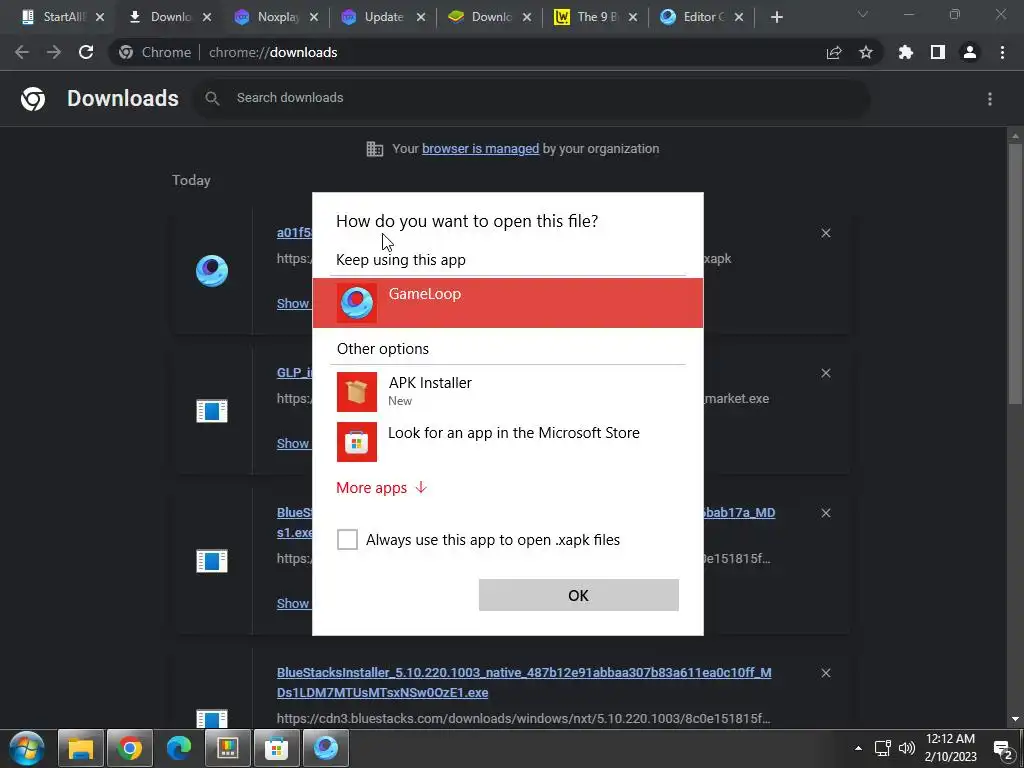Open Microsoft Store from the taskbar
1024x768 pixels.
point(276,748)
